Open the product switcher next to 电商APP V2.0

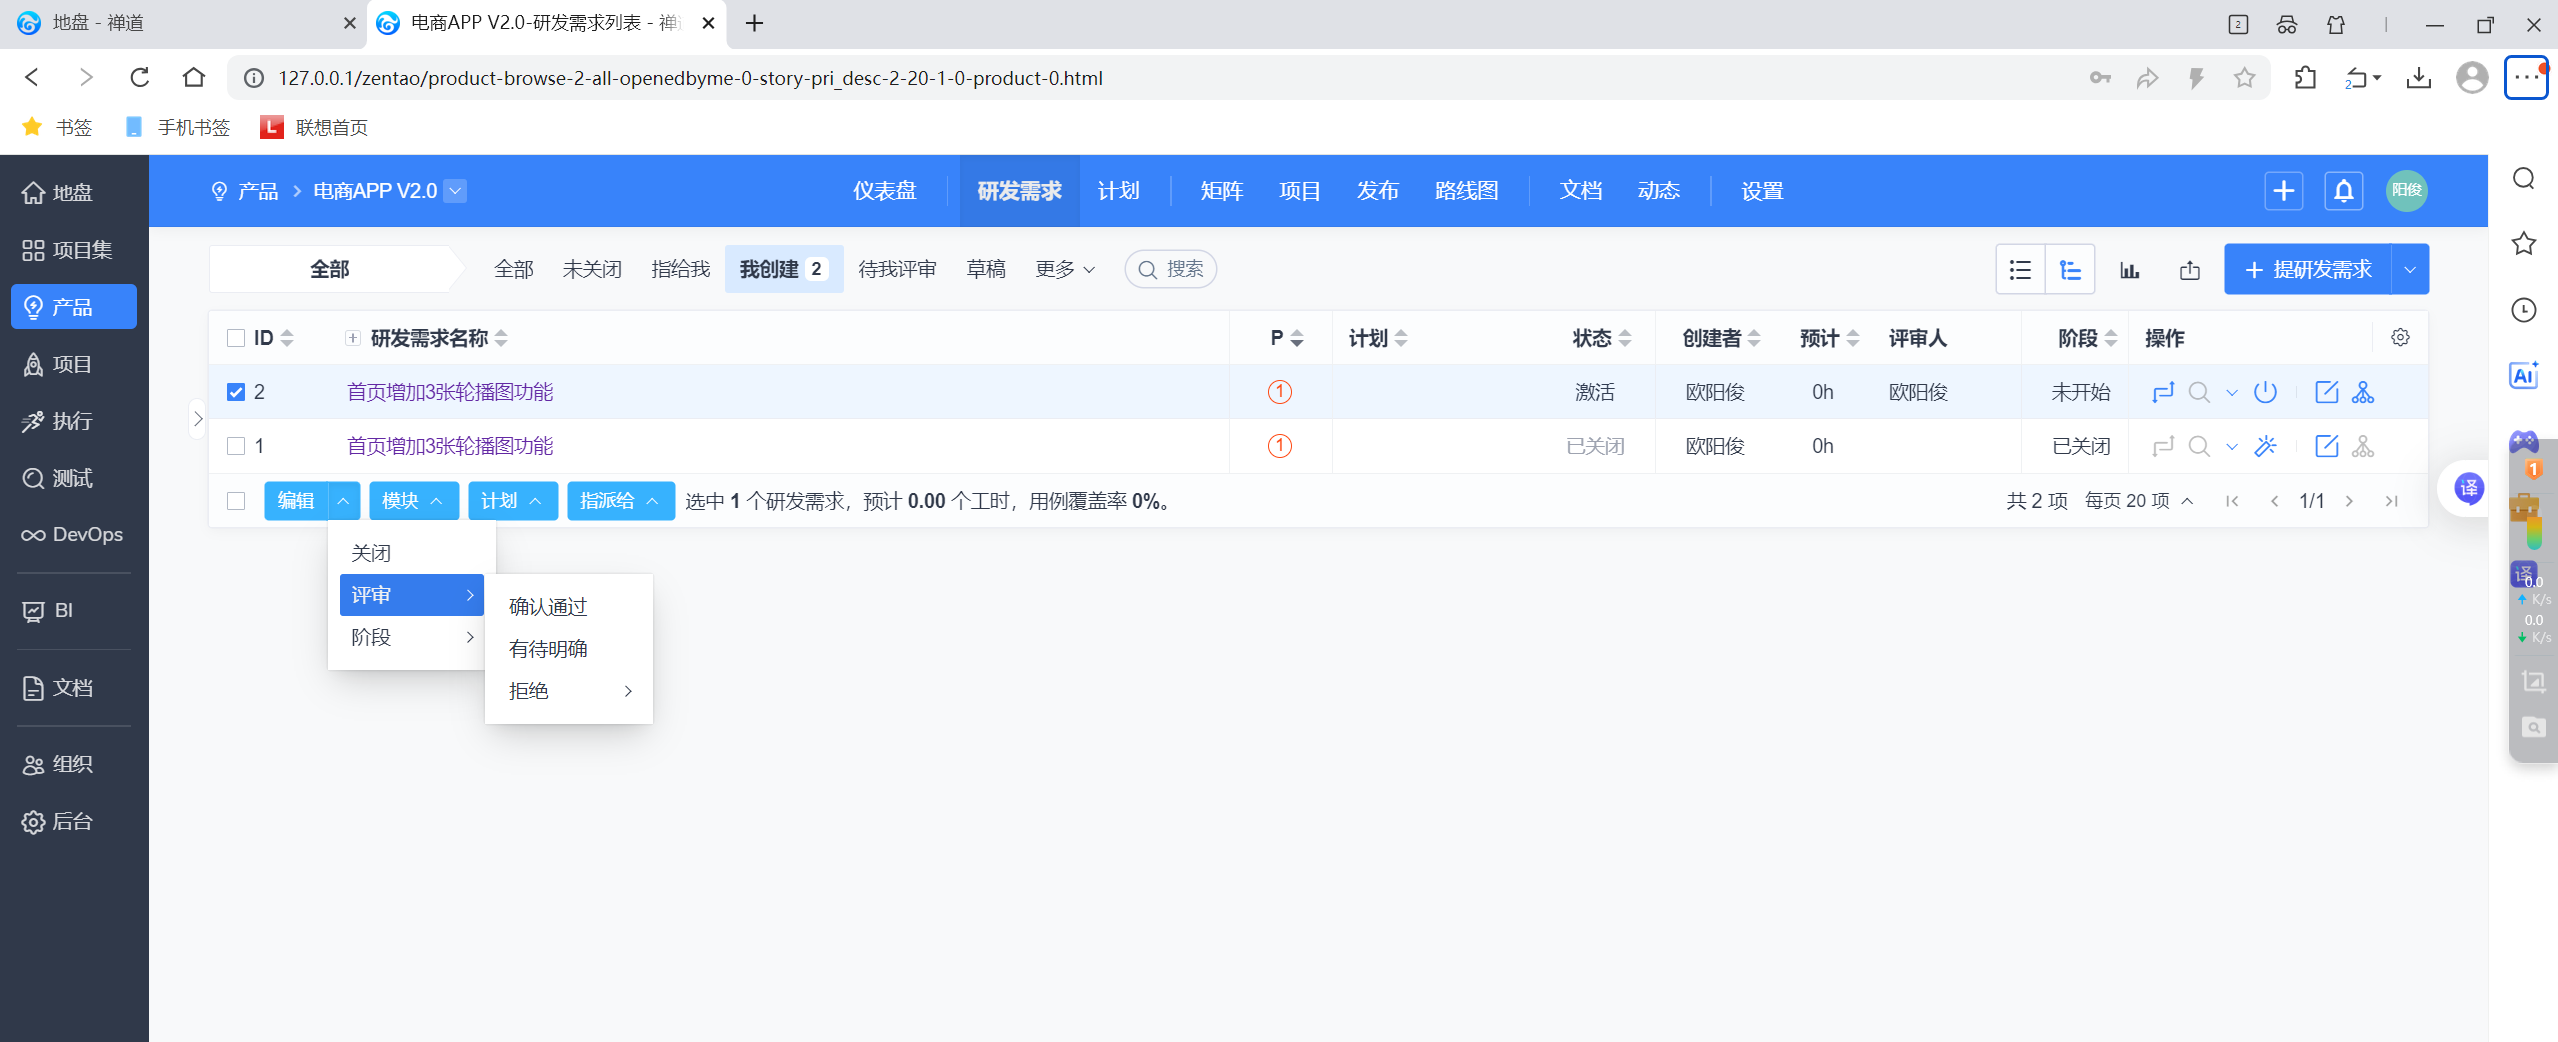456,191
